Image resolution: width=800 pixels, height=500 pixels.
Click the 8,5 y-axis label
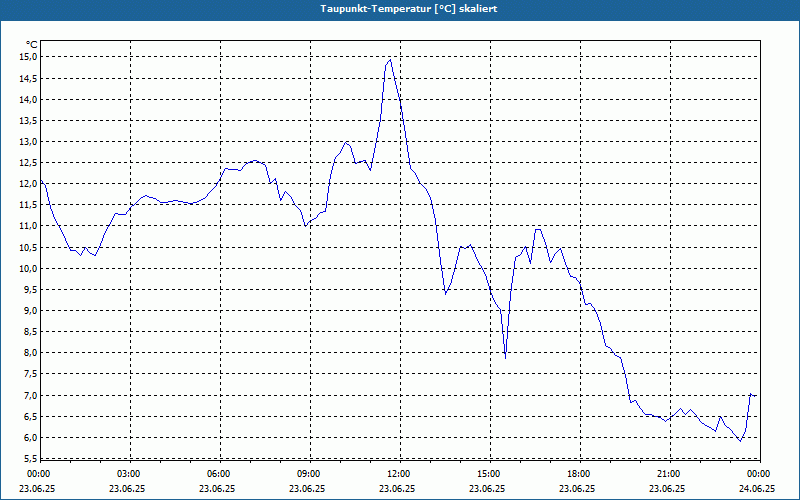[x=30, y=332]
